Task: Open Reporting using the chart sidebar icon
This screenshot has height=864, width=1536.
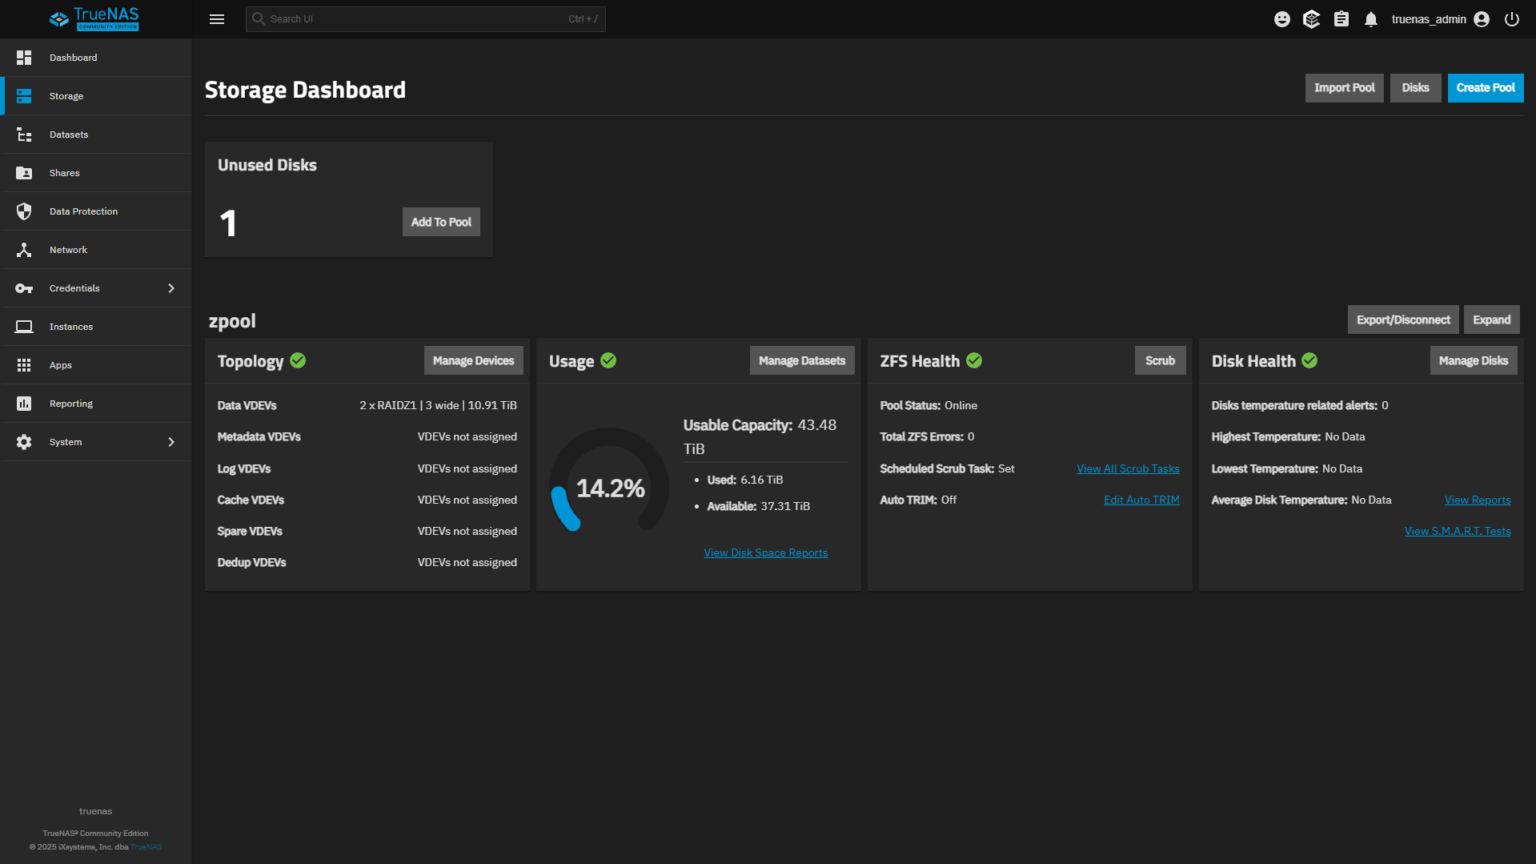Action: tap(23, 403)
